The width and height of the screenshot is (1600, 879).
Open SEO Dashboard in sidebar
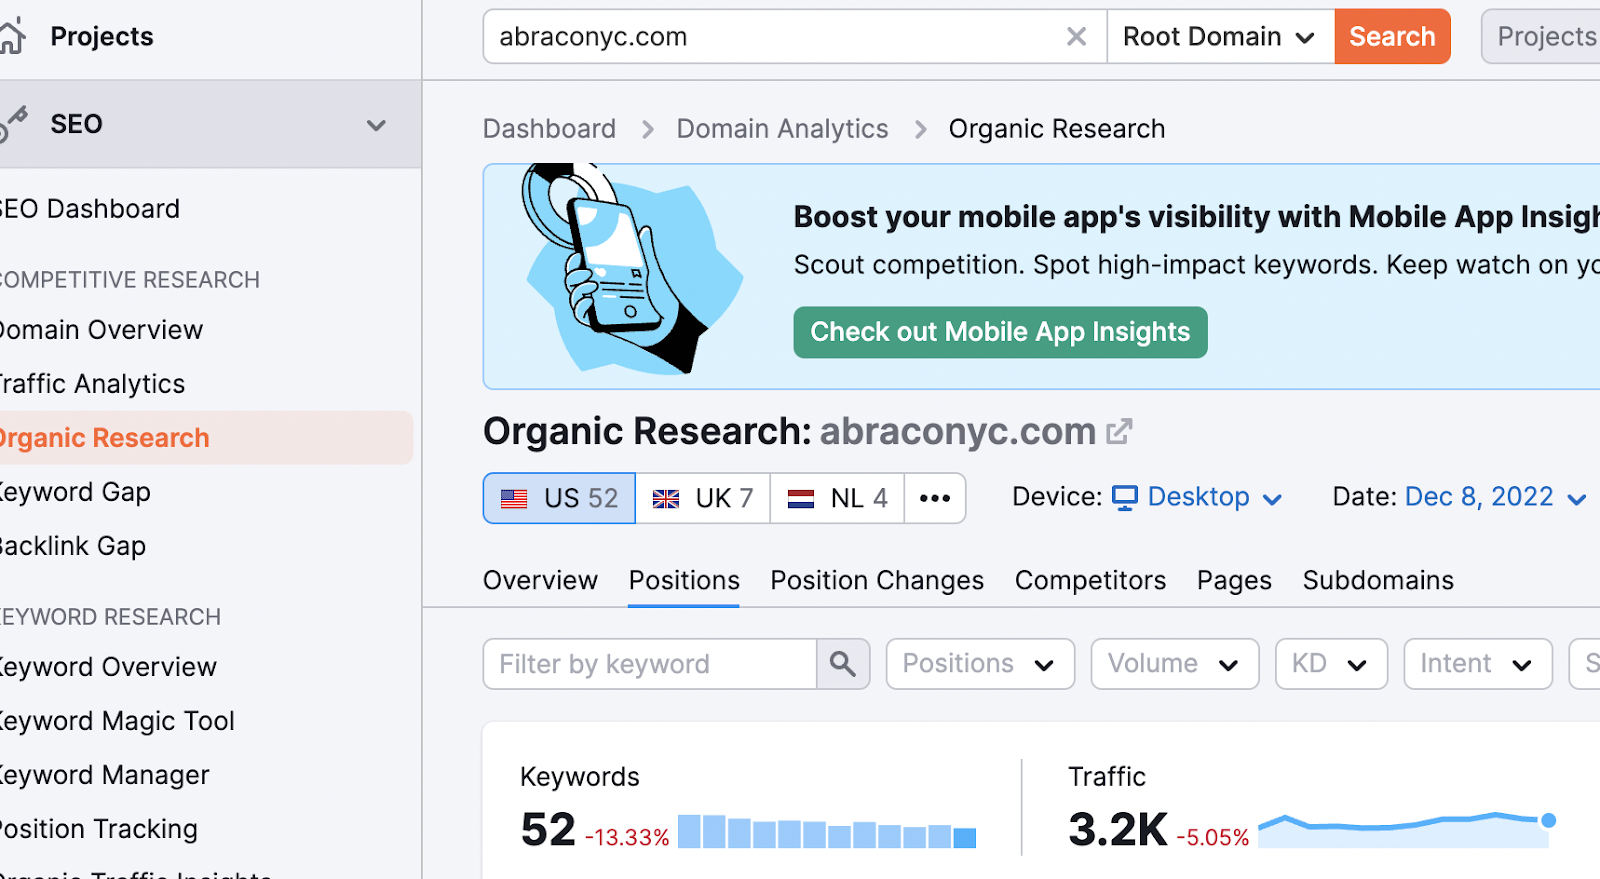pos(90,209)
